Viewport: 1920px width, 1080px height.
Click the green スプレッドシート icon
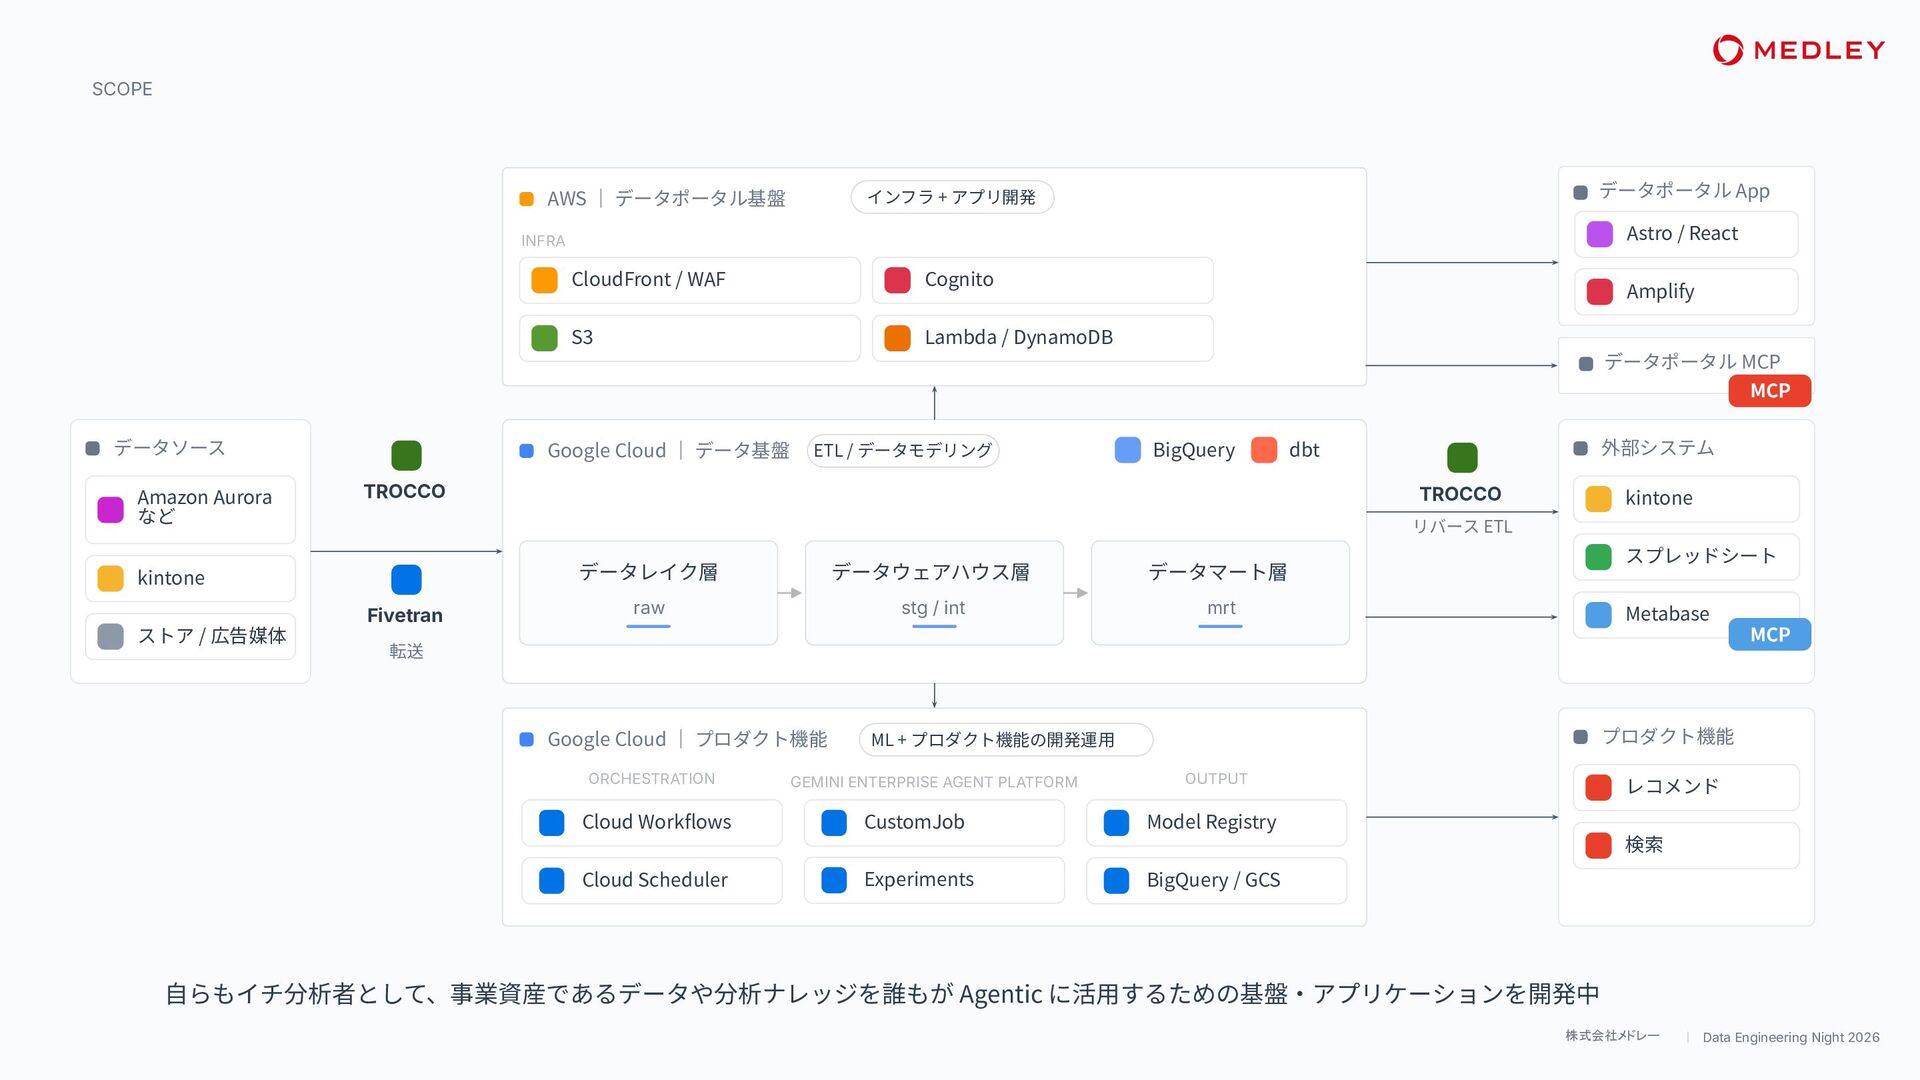coord(1598,557)
